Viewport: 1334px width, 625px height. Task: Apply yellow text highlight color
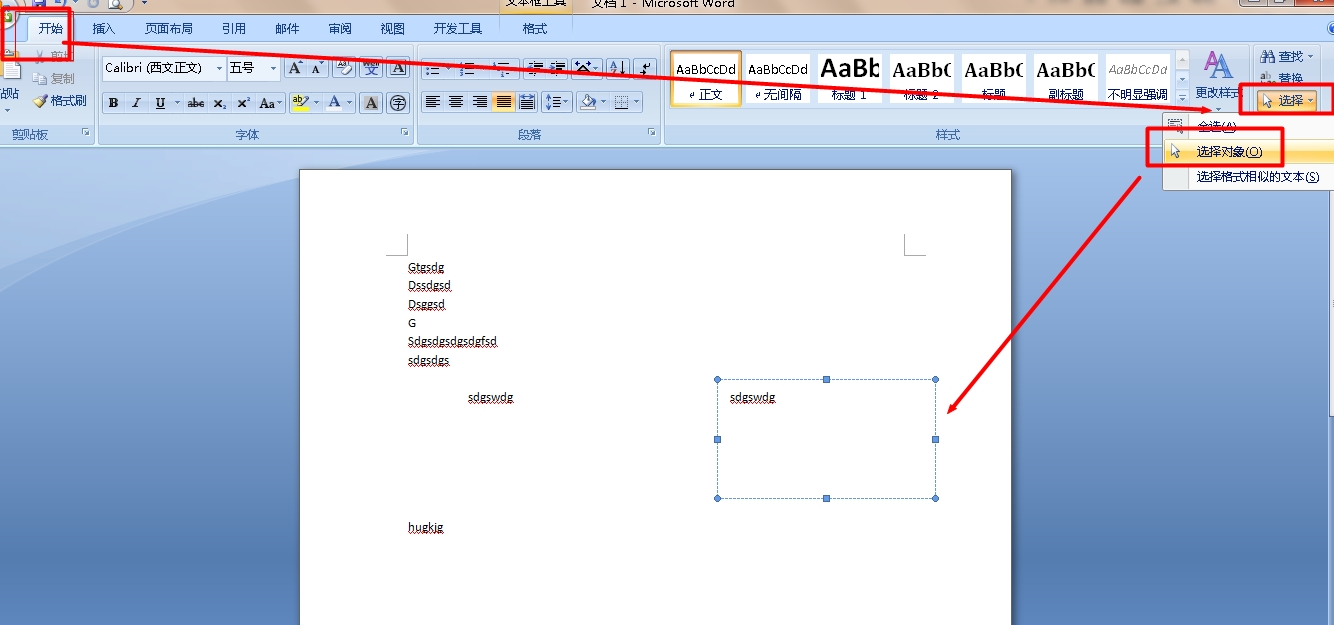tap(300, 103)
